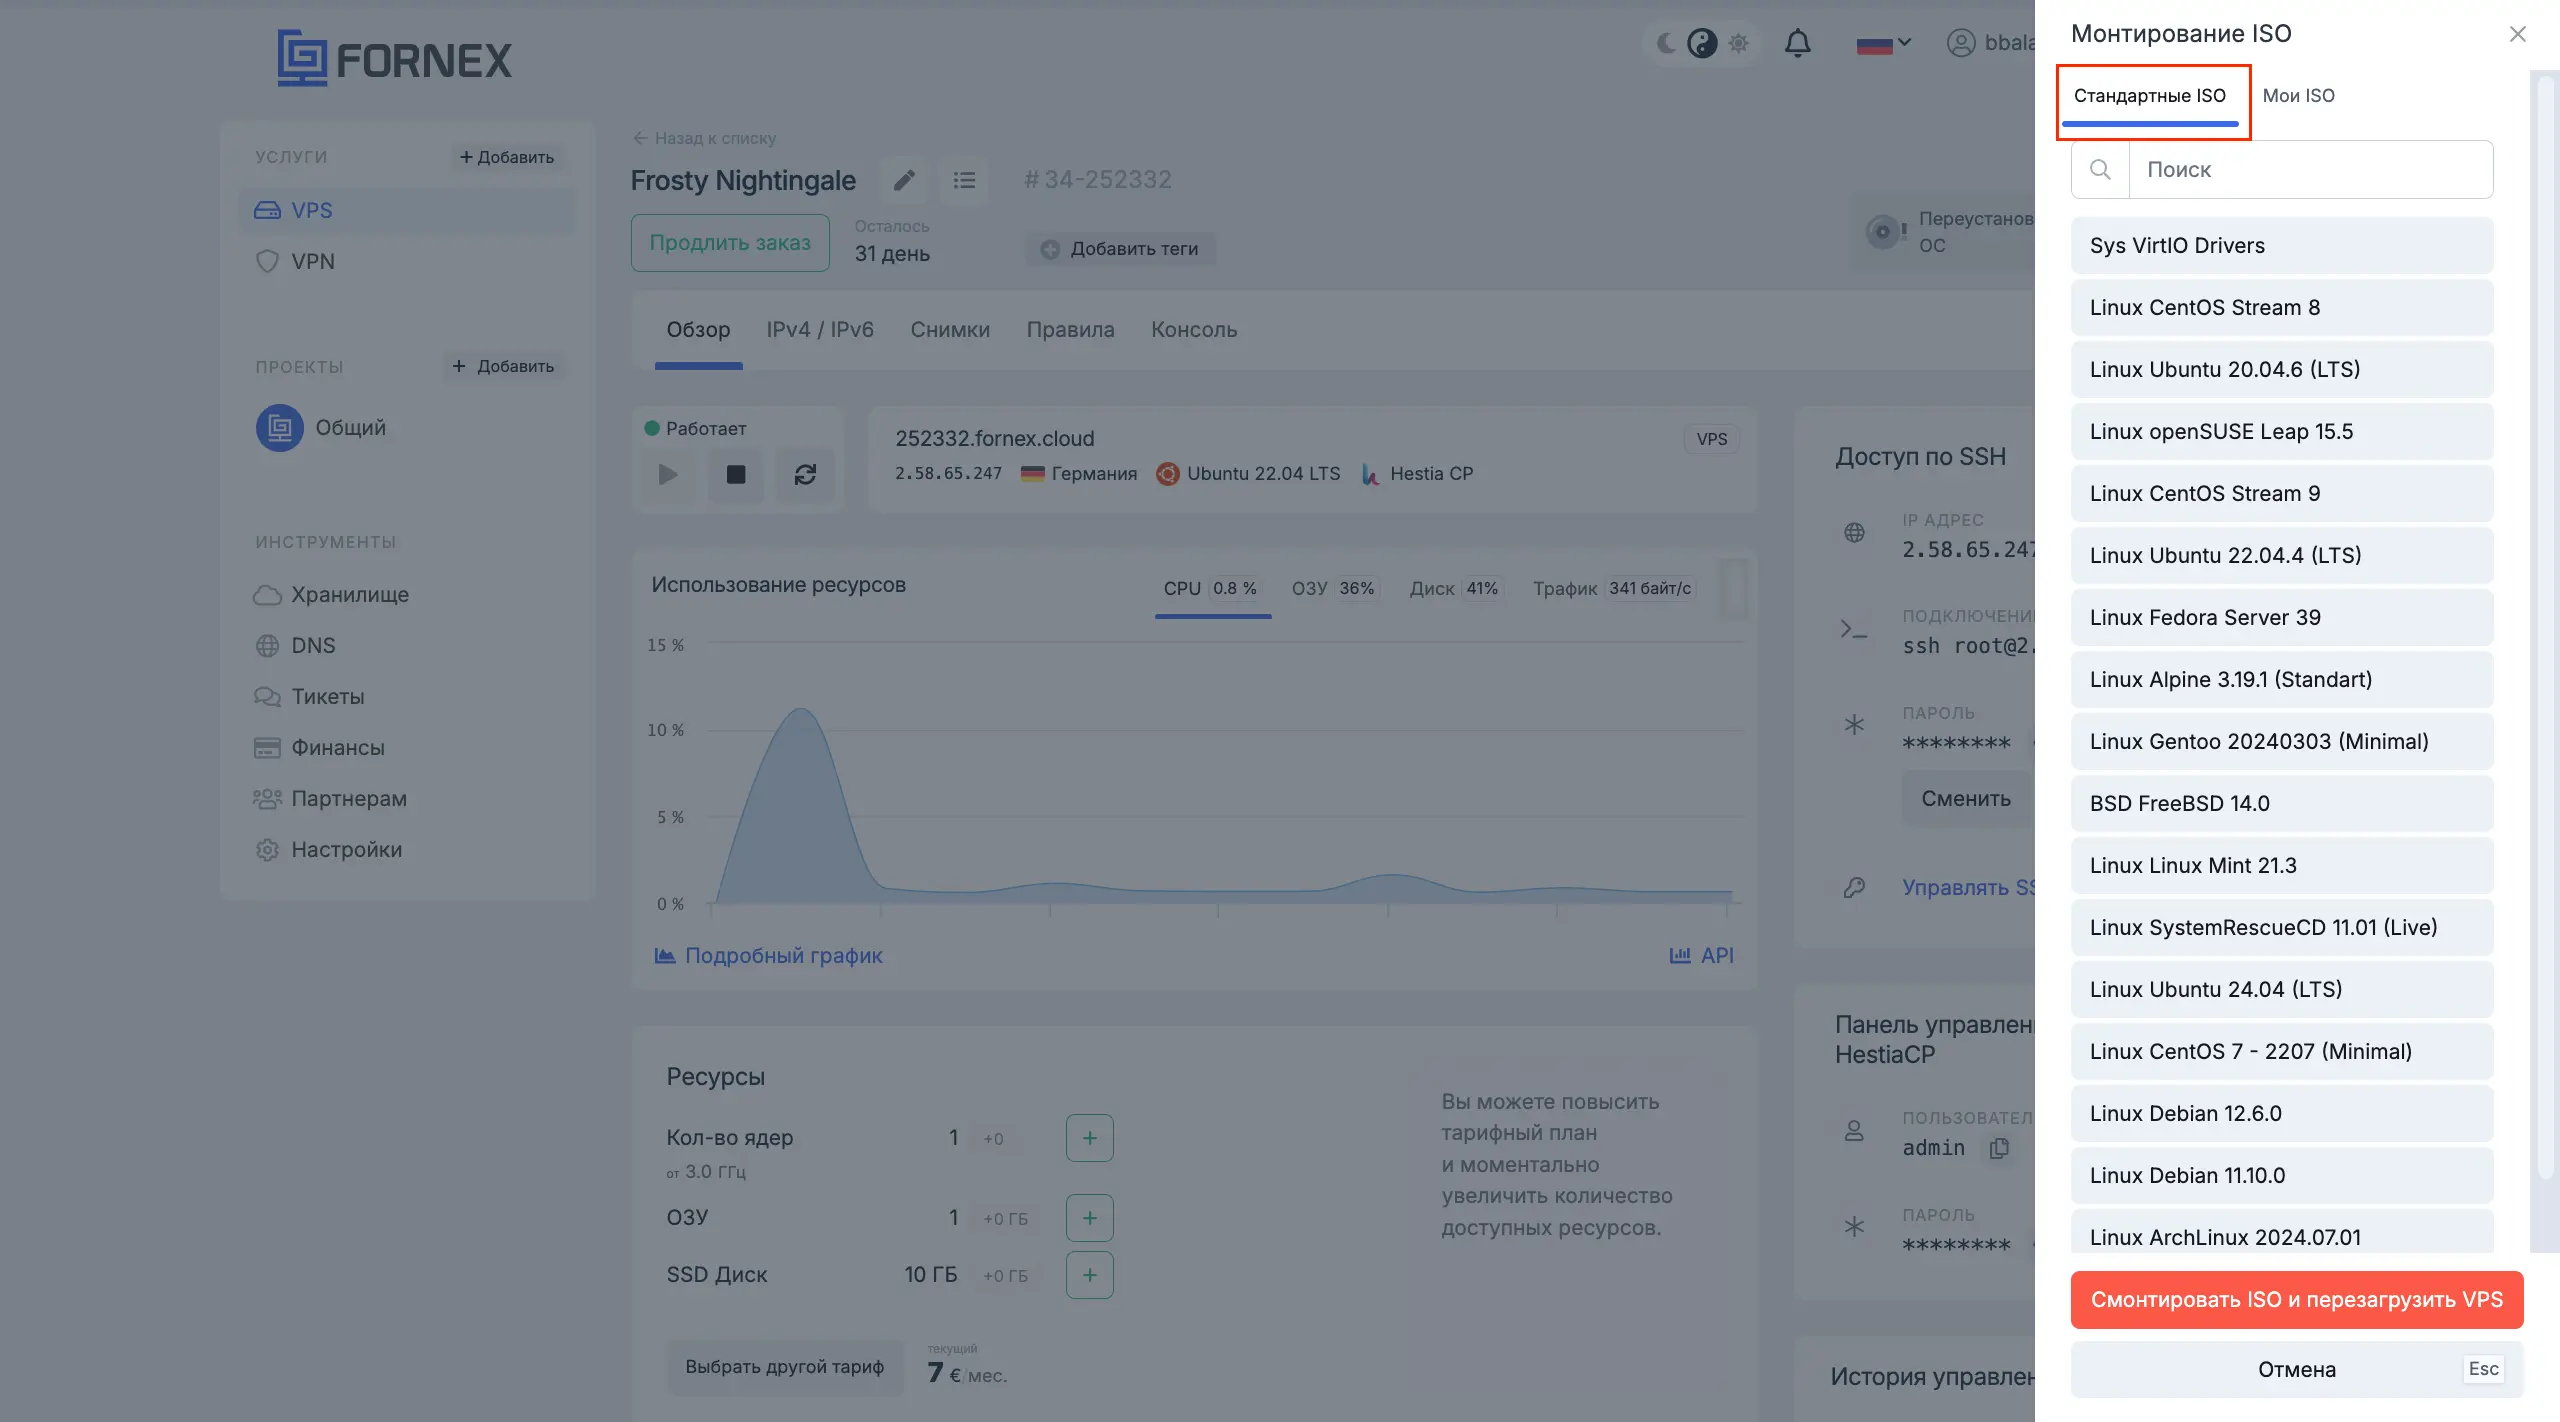Select Linux SystemRescueCD 11.01 (Live)

coord(2282,928)
